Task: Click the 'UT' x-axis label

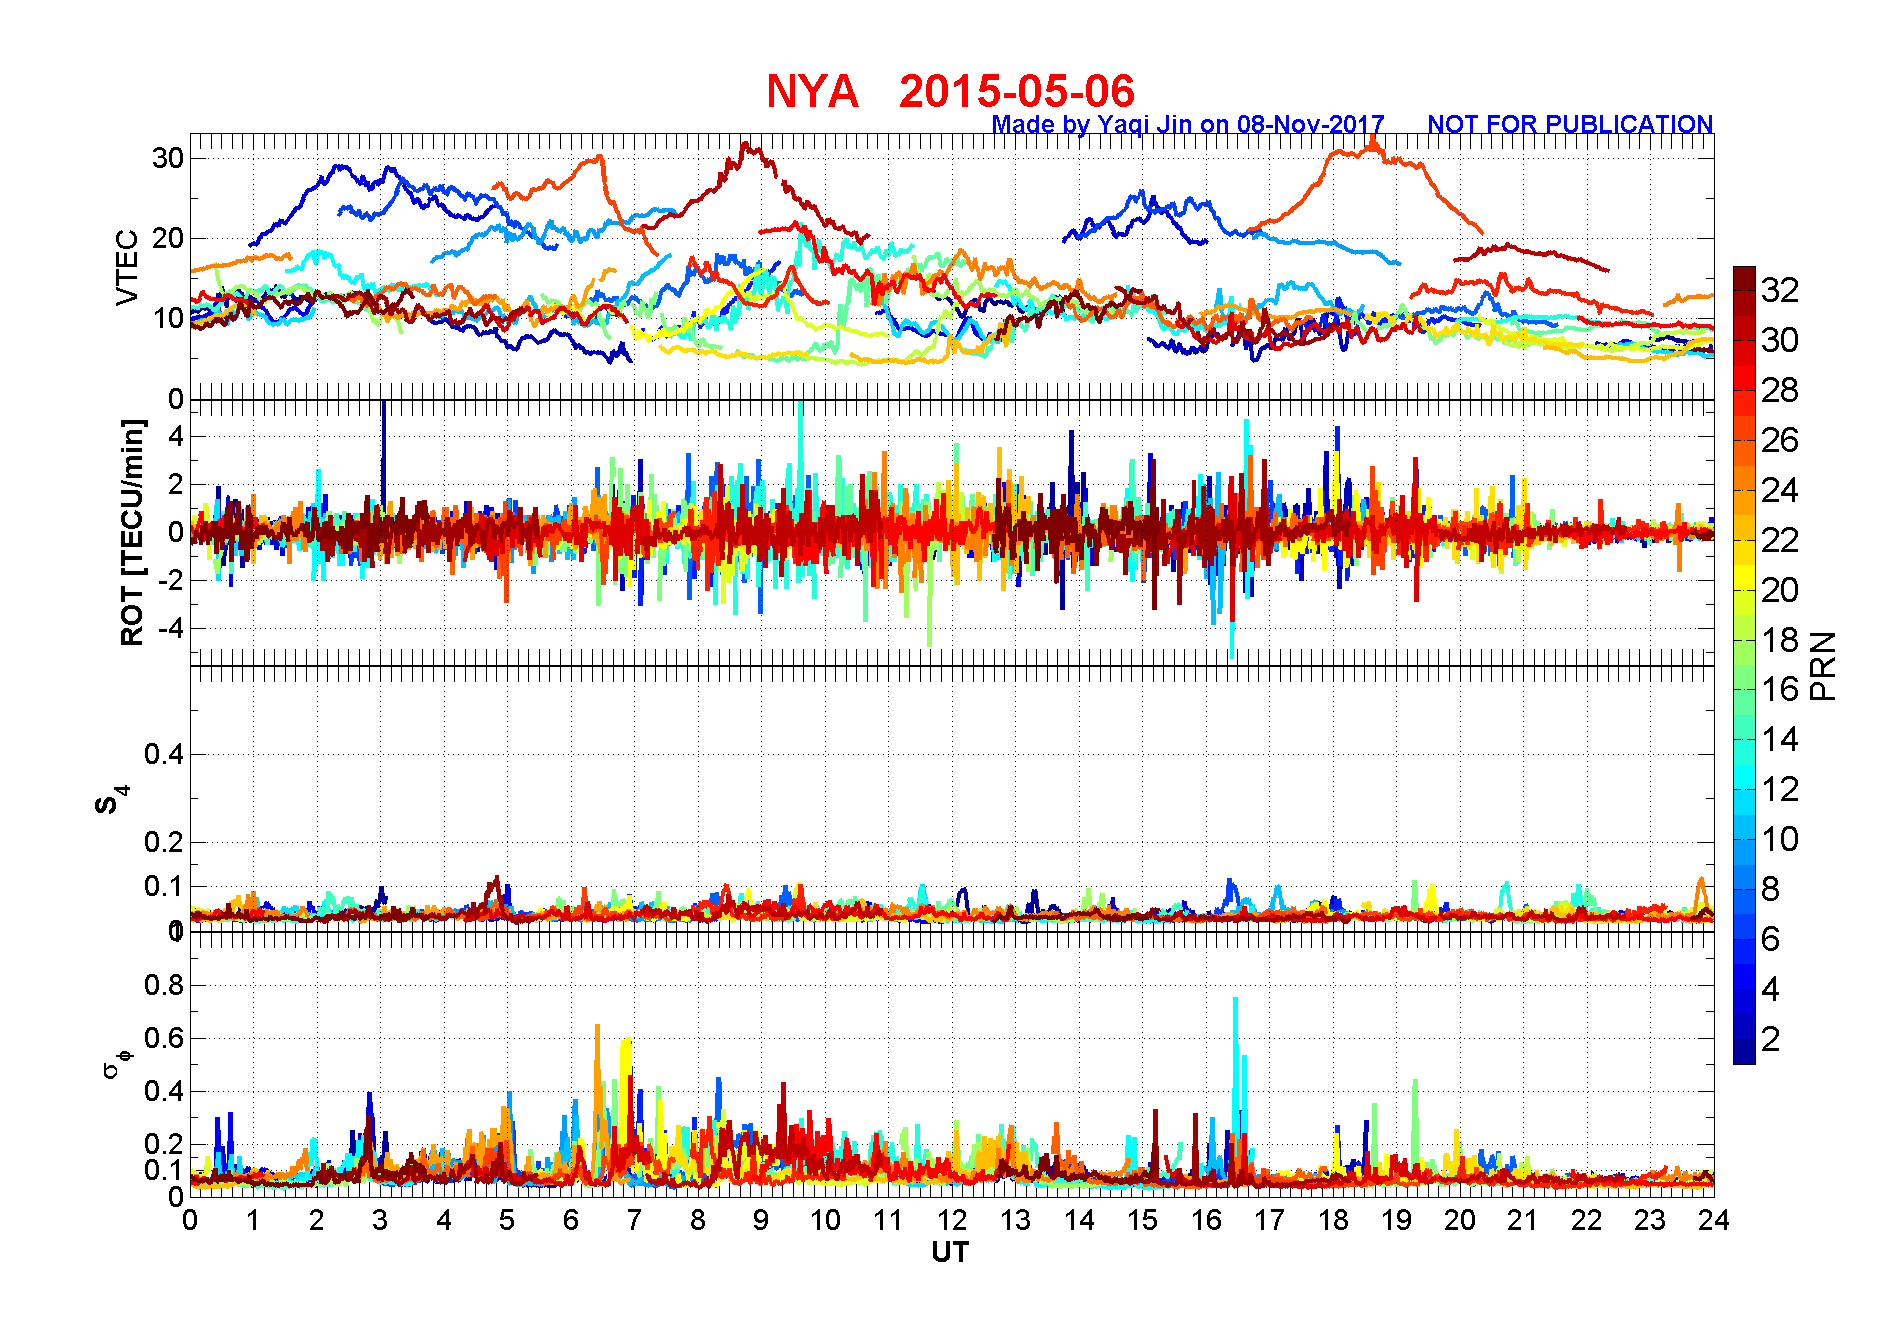Action: [x=950, y=1252]
